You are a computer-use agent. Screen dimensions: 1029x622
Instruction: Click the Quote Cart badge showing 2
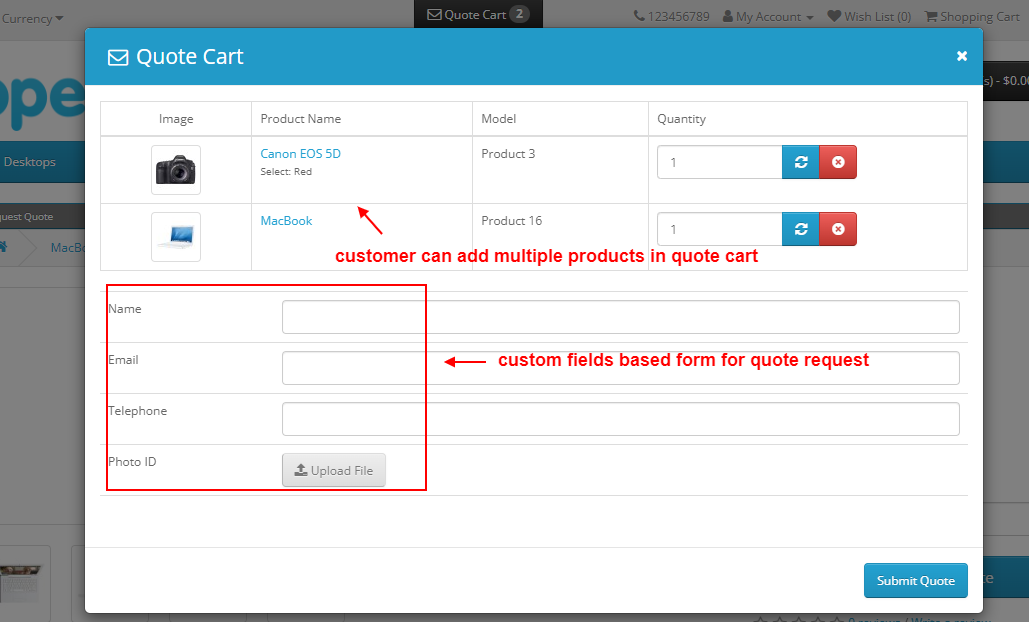[x=517, y=14]
